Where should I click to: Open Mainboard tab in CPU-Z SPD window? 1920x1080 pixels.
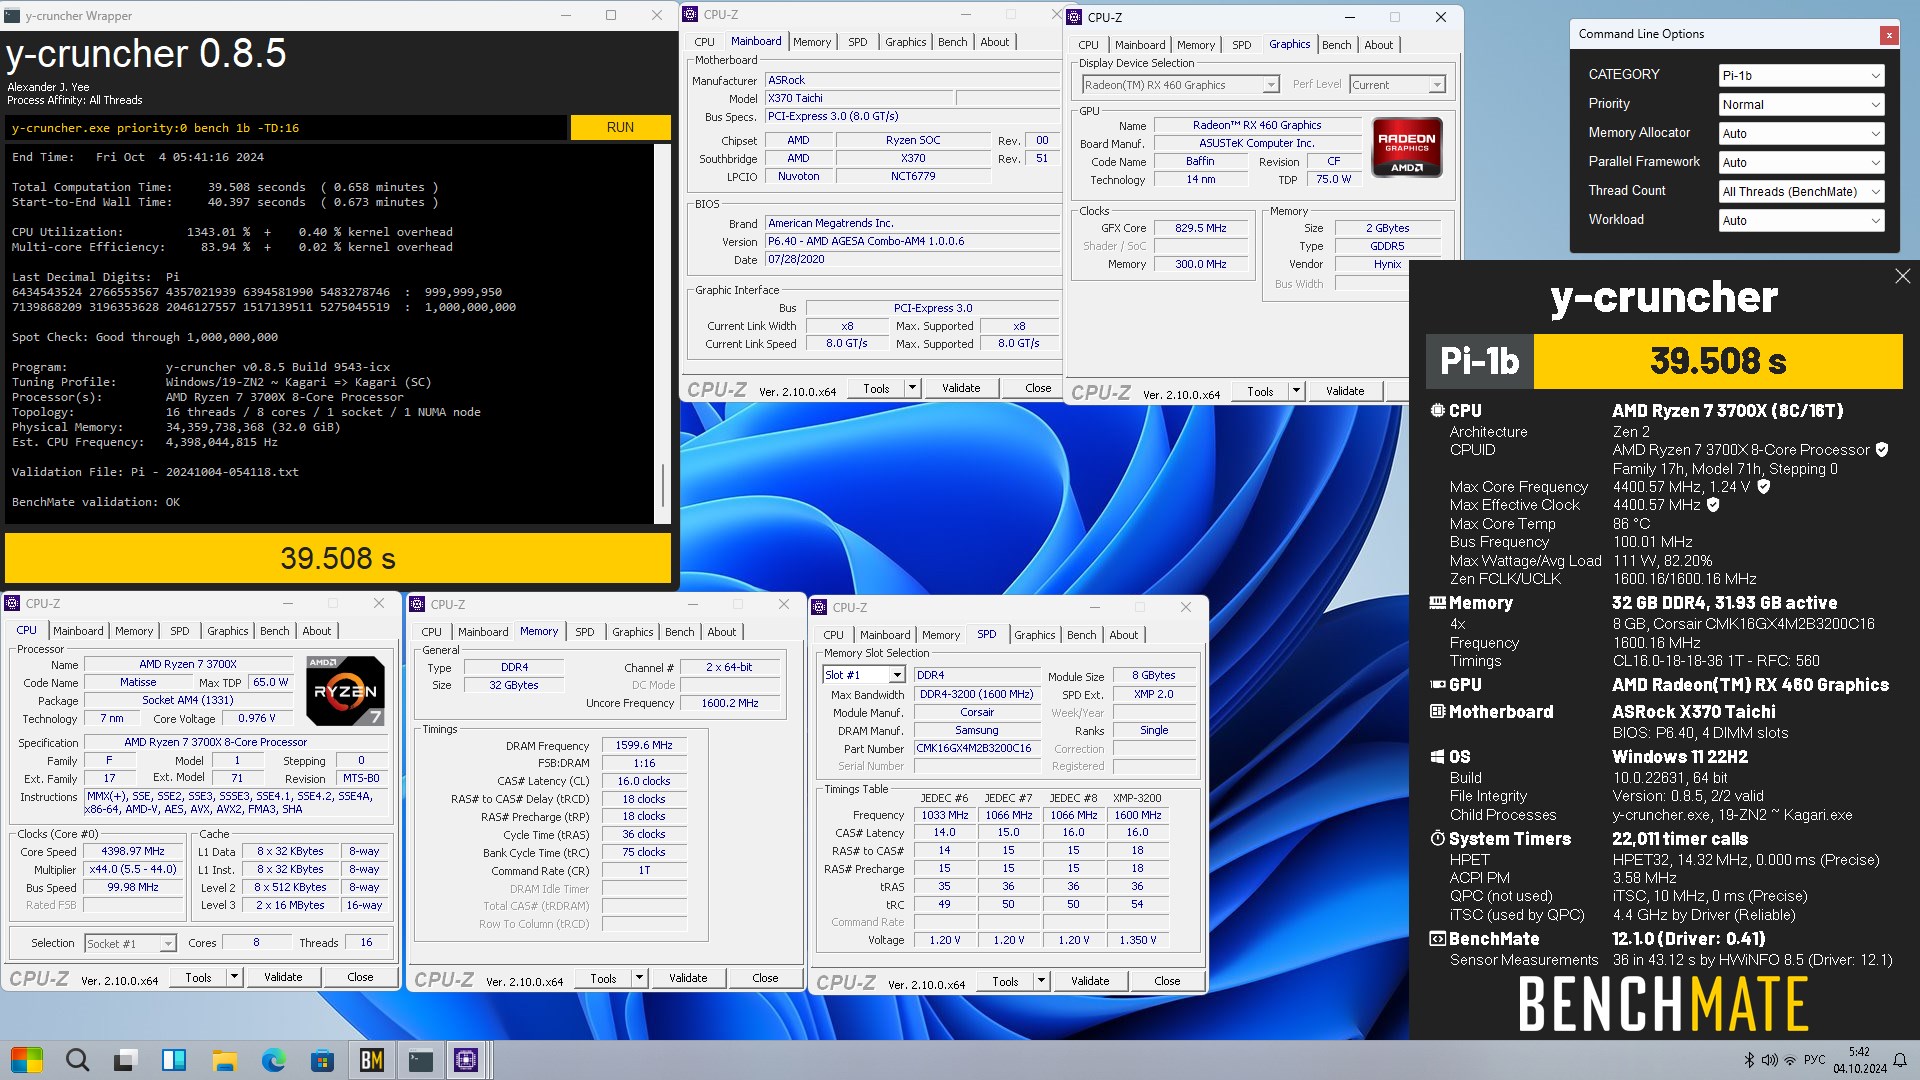(x=885, y=635)
